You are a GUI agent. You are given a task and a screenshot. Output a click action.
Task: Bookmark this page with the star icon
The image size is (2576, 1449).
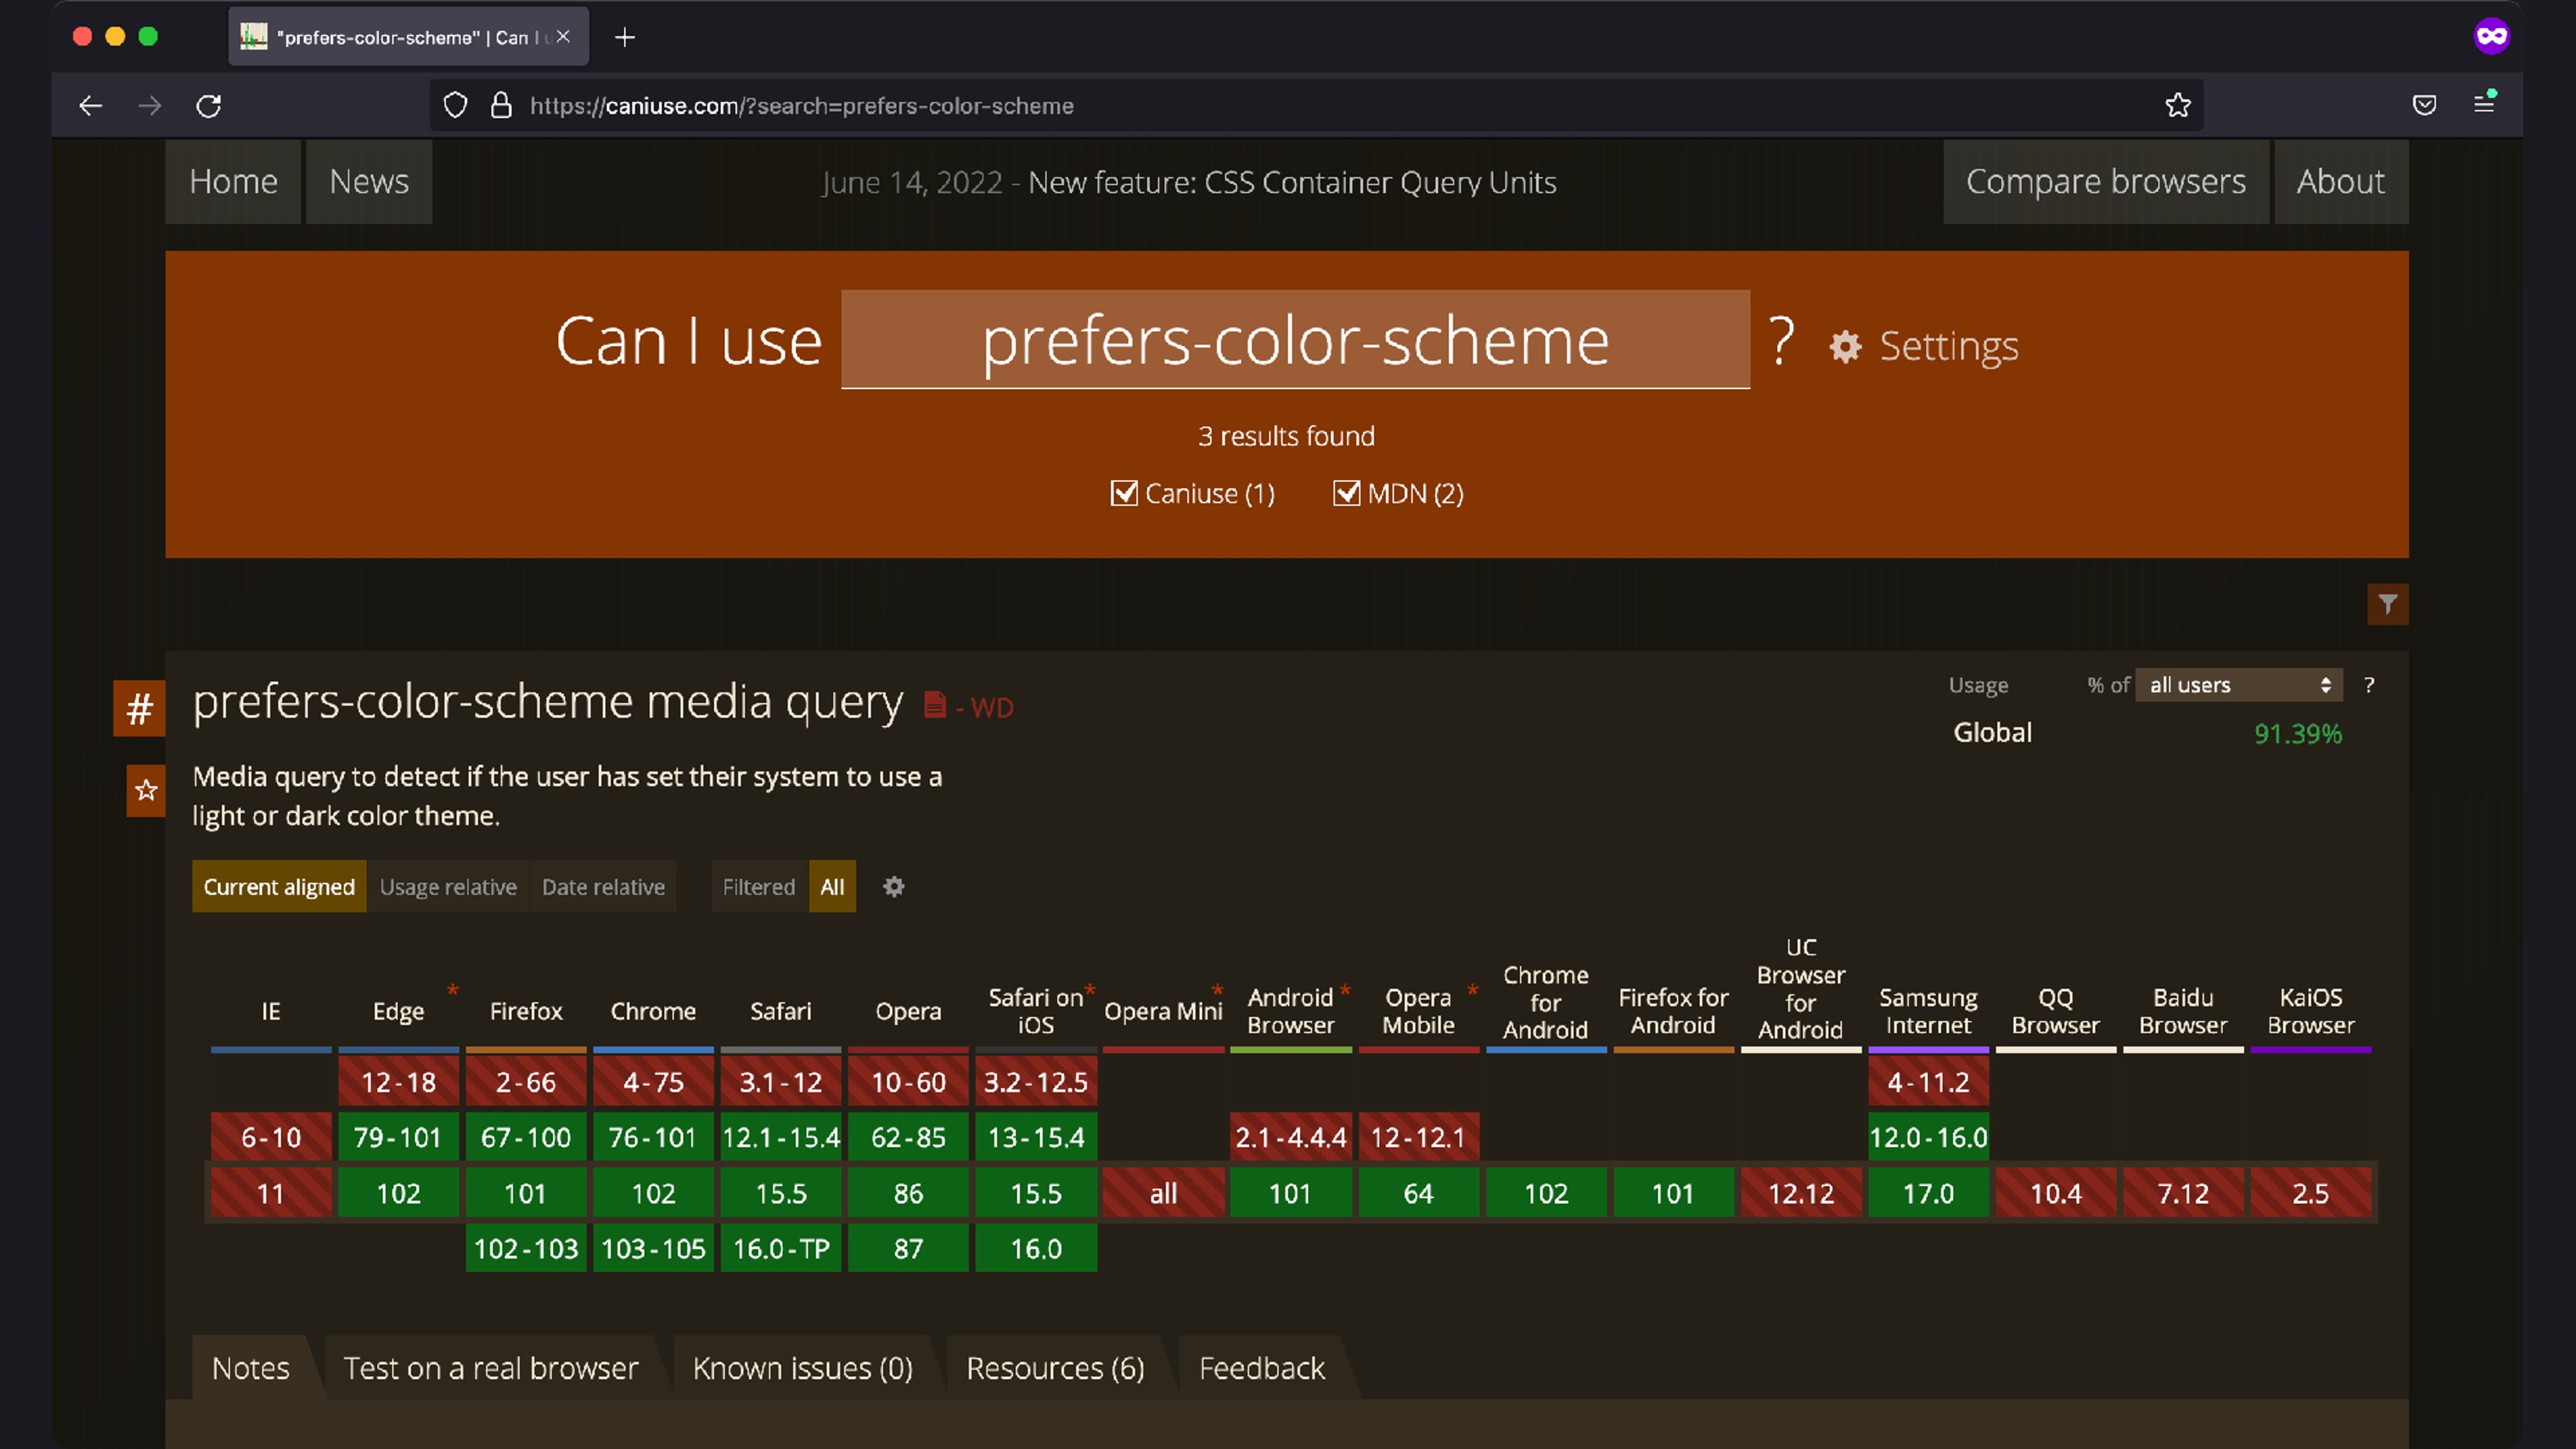[2177, 105]
